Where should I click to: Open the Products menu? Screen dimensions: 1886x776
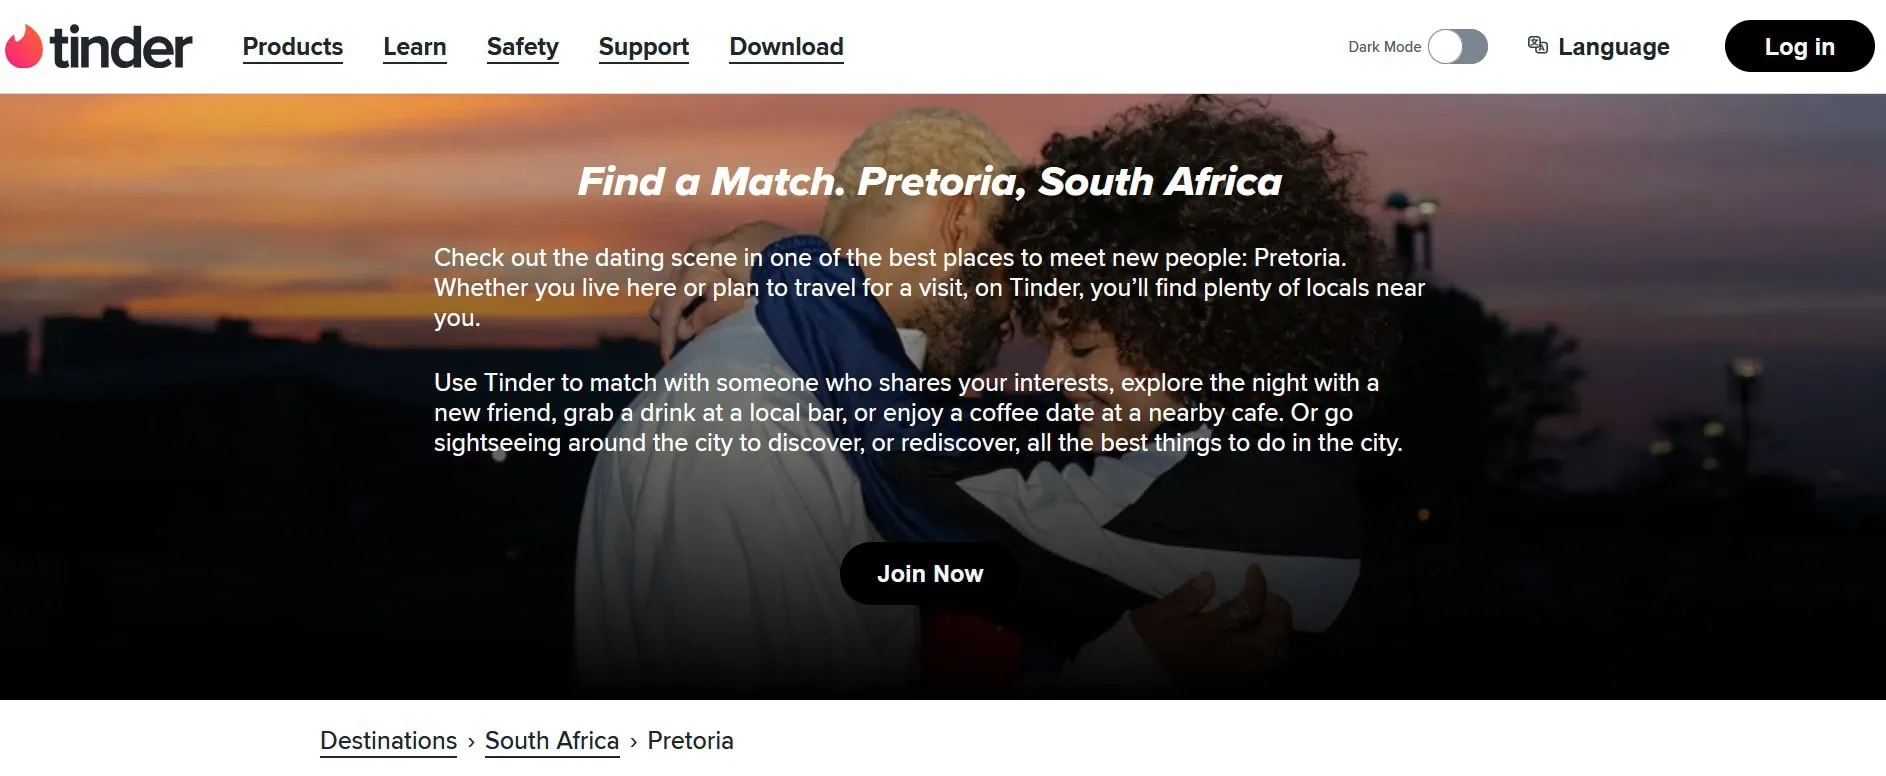[292, 46]
